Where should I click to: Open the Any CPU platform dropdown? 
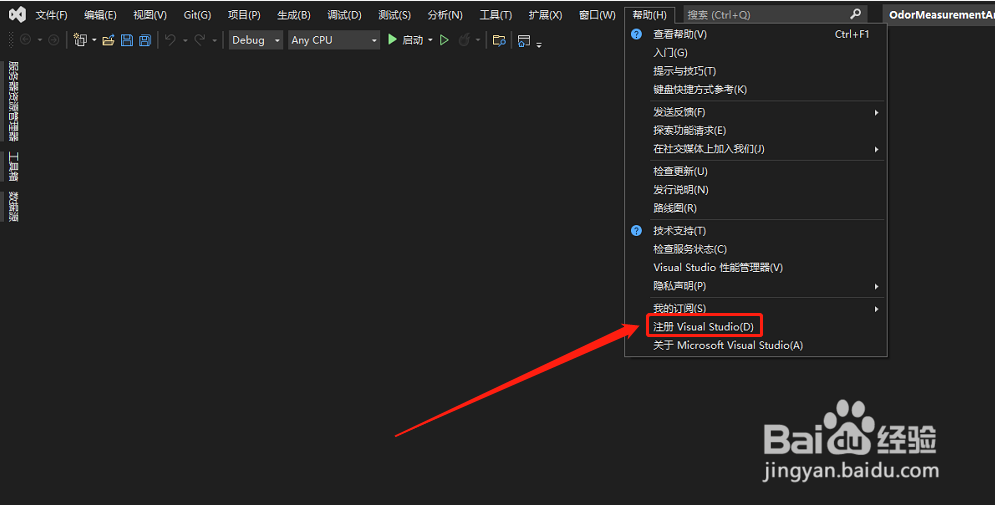[x=334, y=40]
